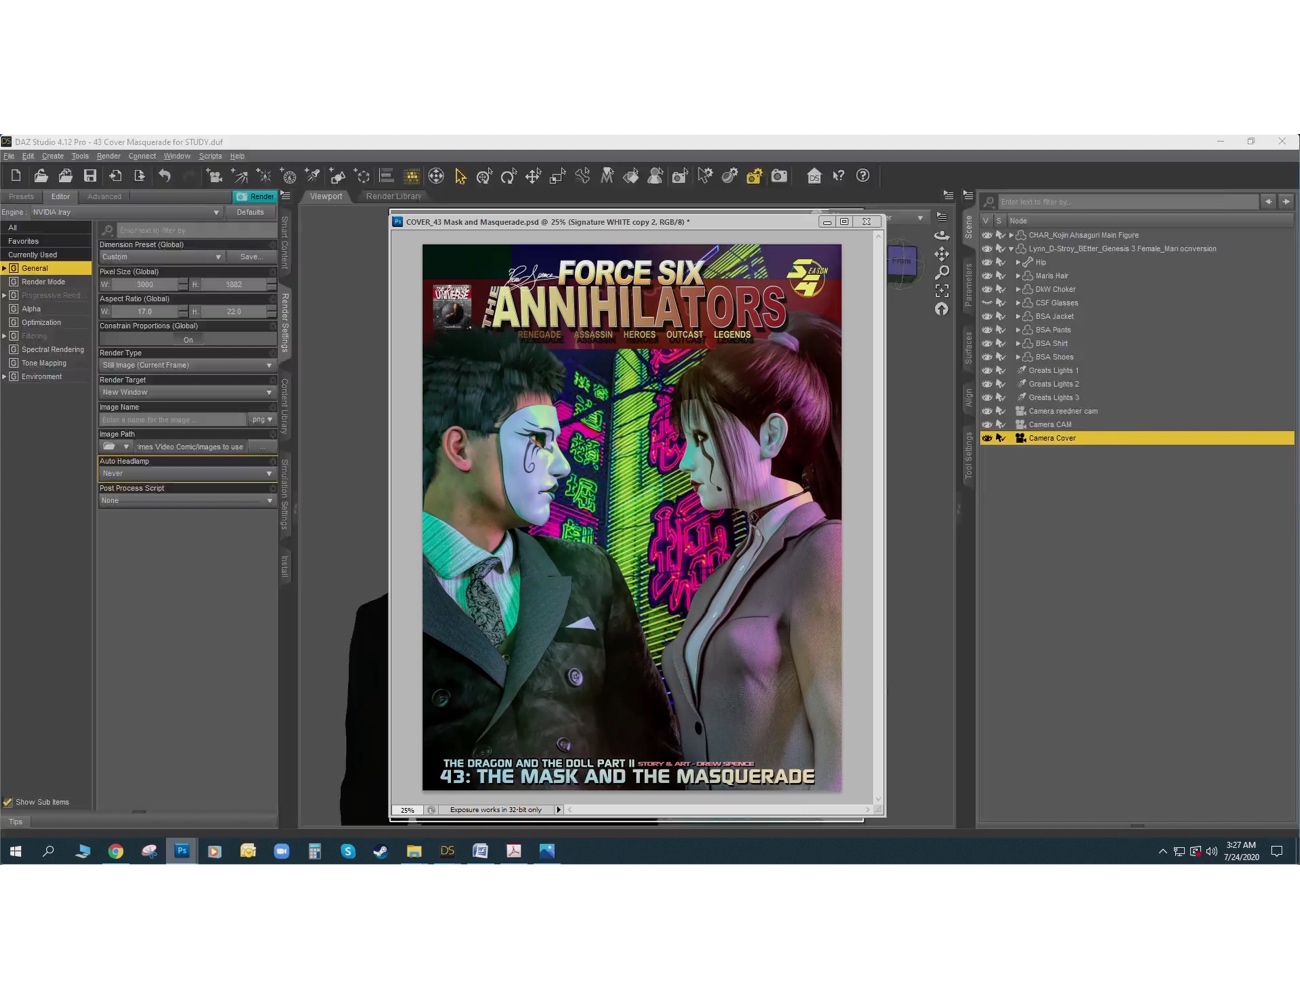Click the Image Path browse ellipsis button
Viewport: 1300px width, 1000px height.
262,447
